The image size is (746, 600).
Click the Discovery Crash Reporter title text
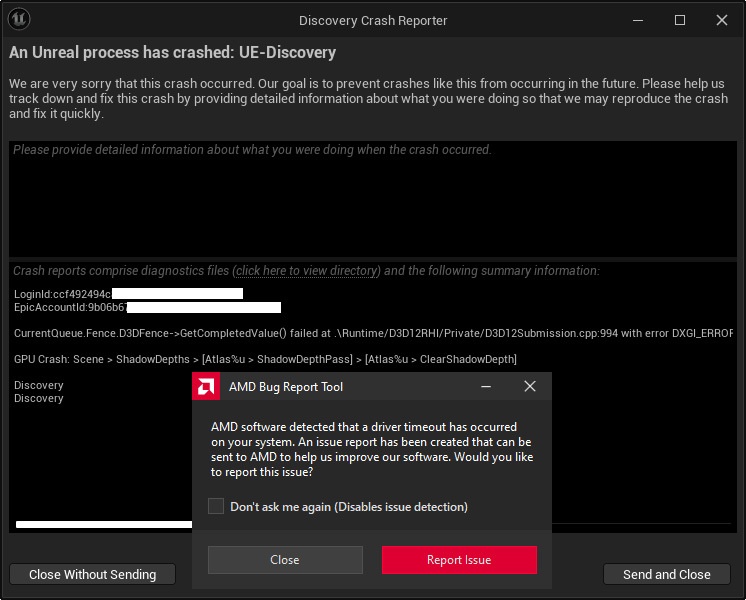coord(373,20)
